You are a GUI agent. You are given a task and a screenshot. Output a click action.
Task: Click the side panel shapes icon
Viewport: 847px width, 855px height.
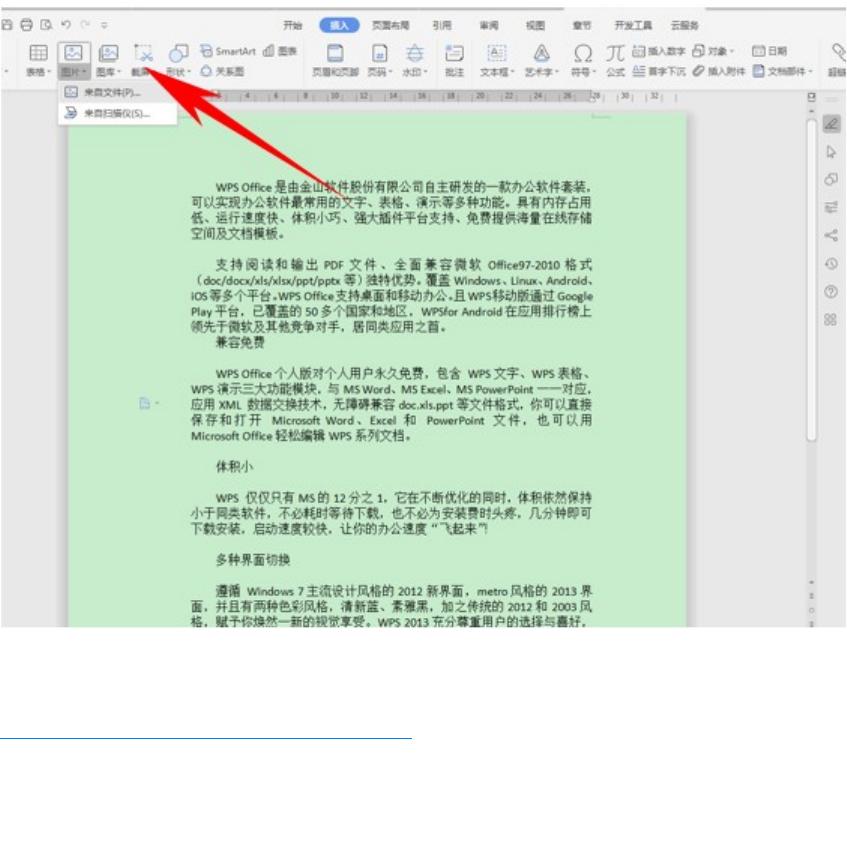point(831,179)
